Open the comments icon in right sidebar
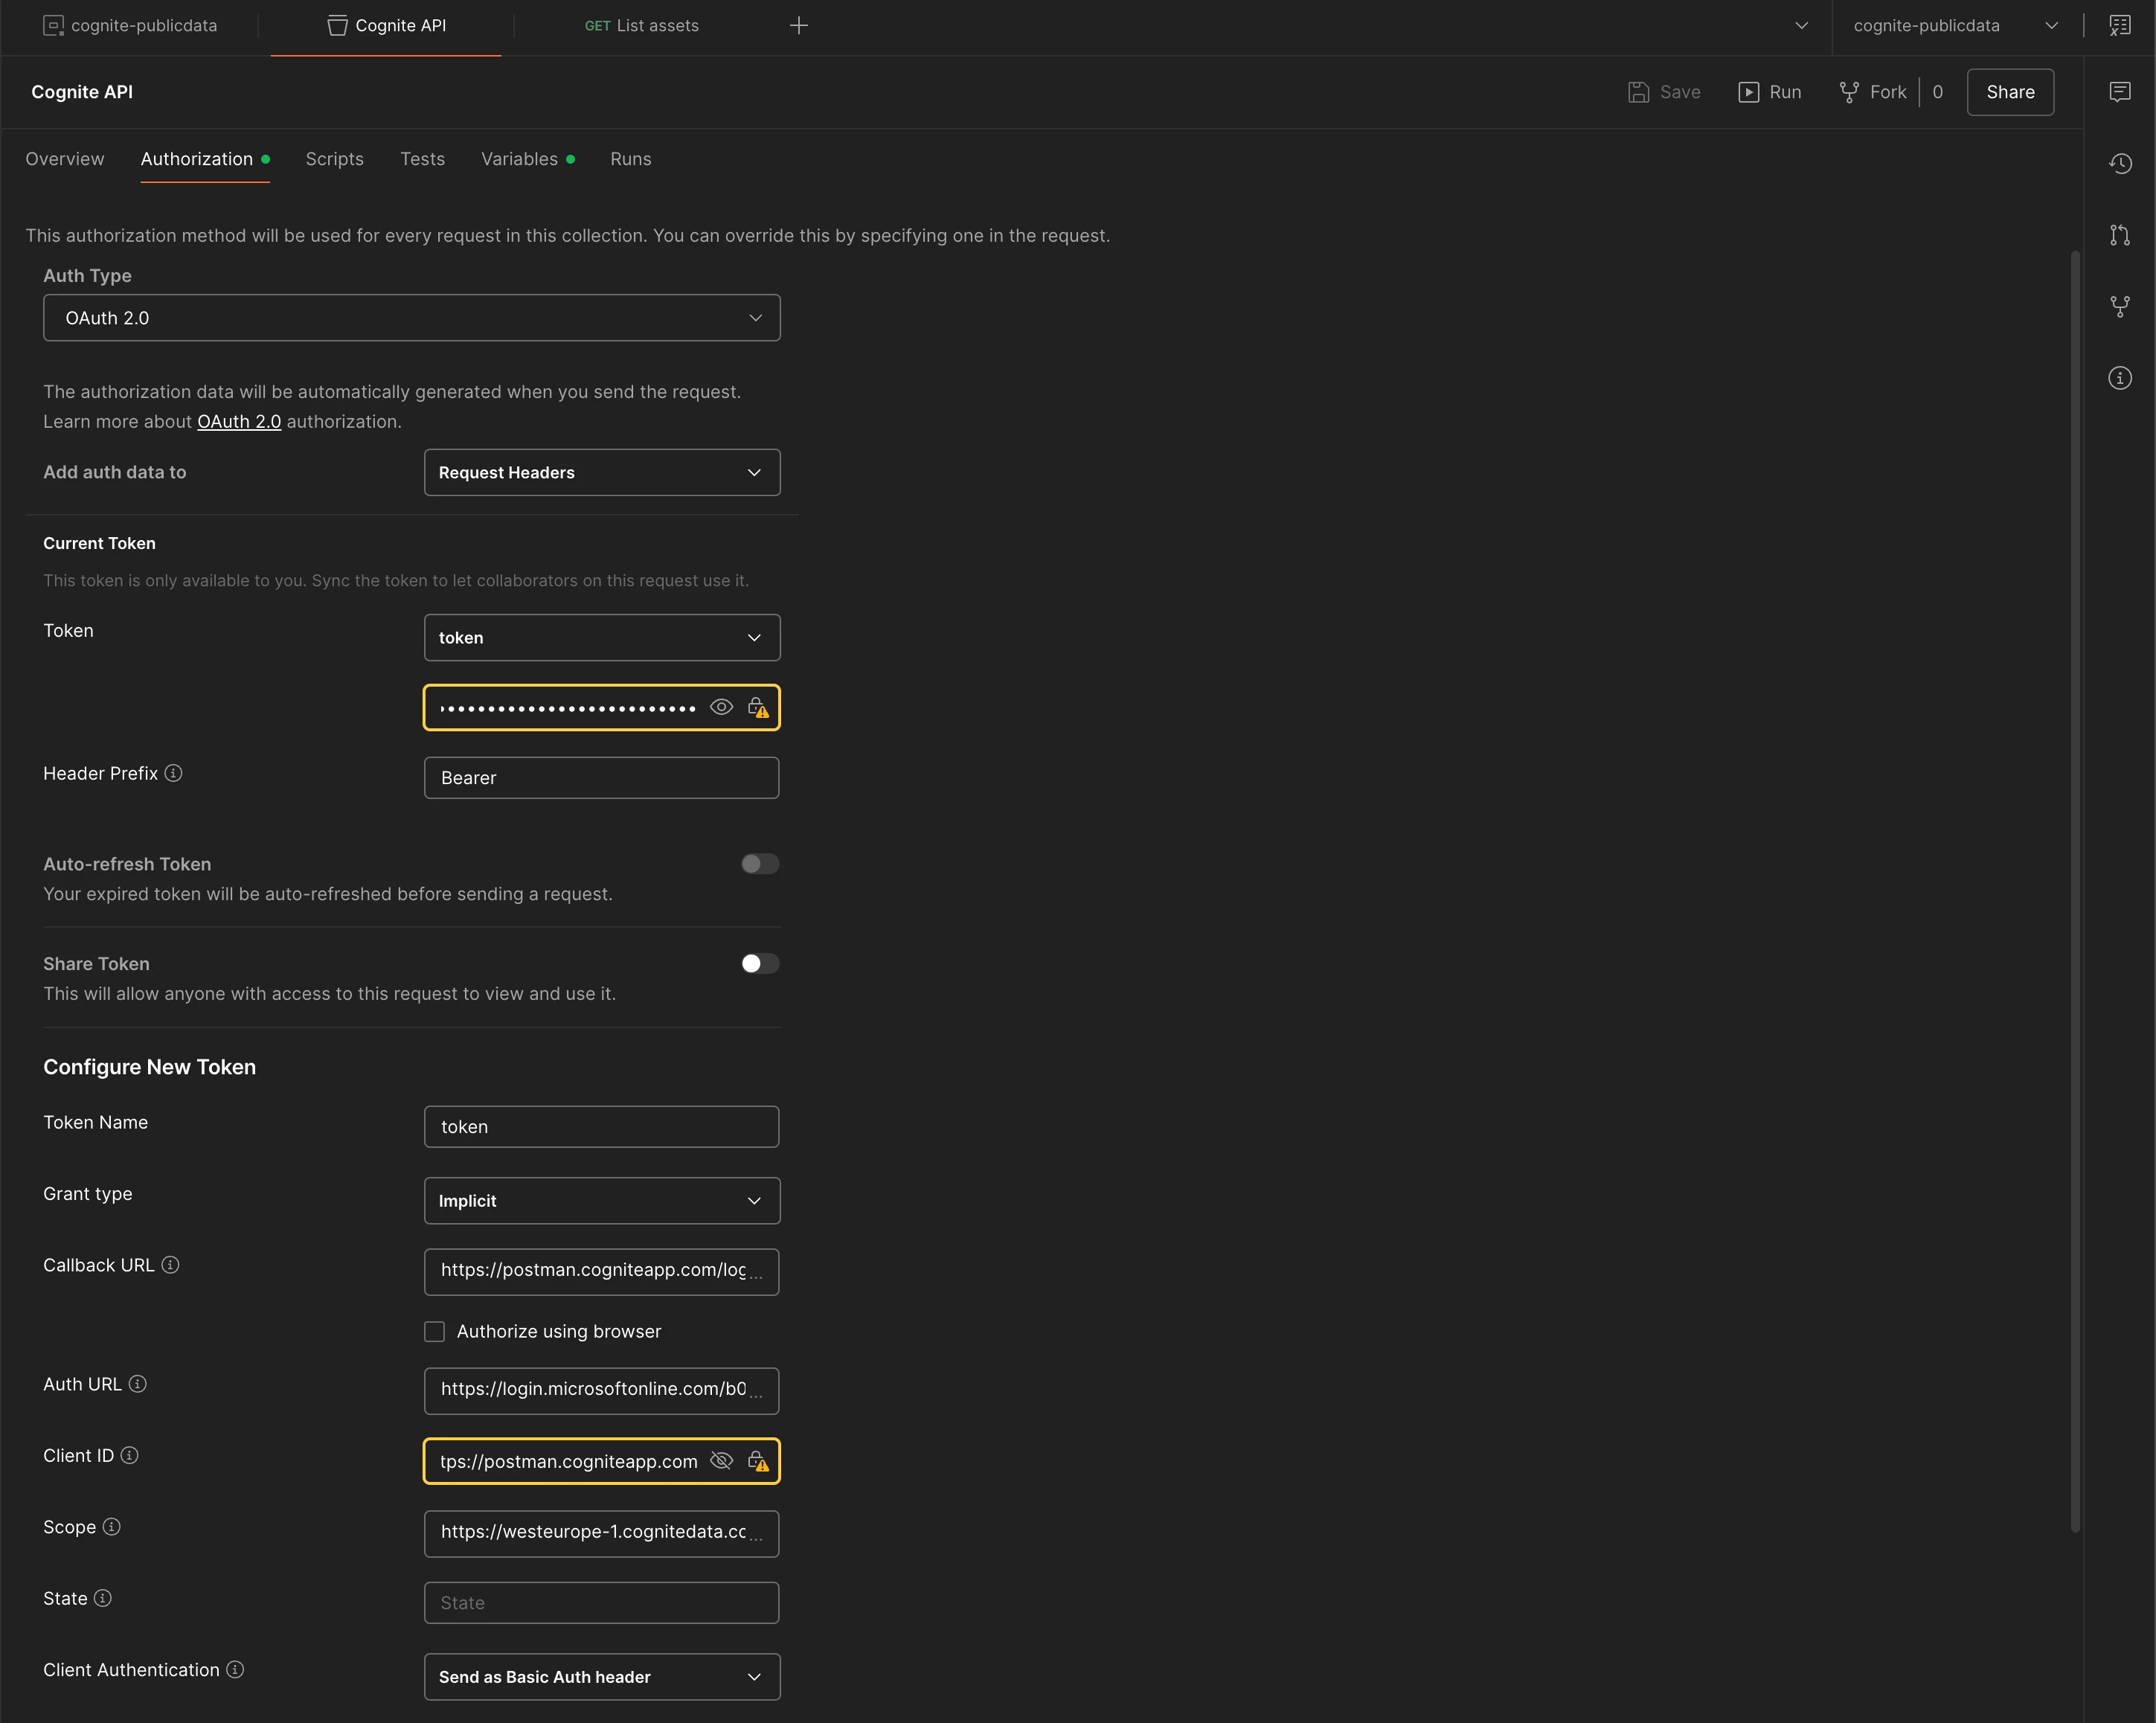The width and height of the screenshot is (2156, 1723). [2119, 92]
